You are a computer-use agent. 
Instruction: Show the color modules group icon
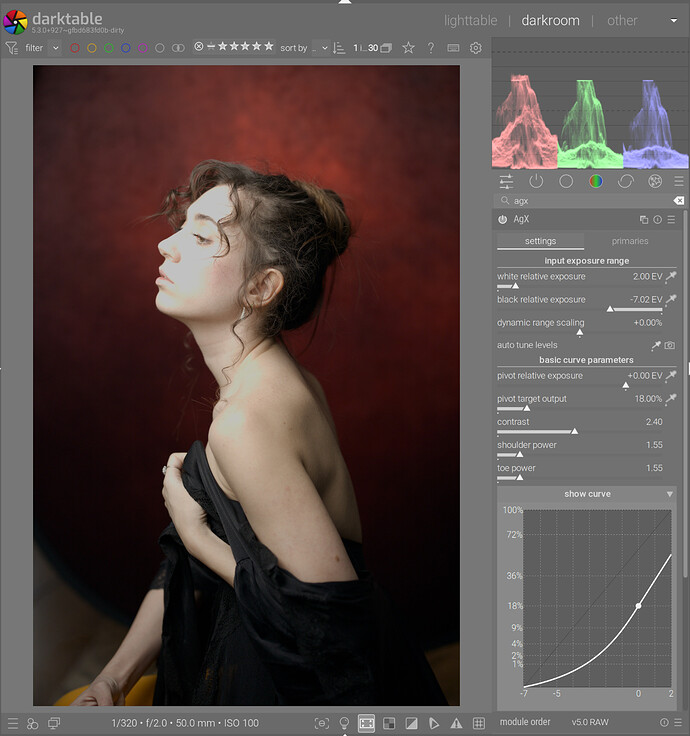pyautogui.click(x=596, y=181)
